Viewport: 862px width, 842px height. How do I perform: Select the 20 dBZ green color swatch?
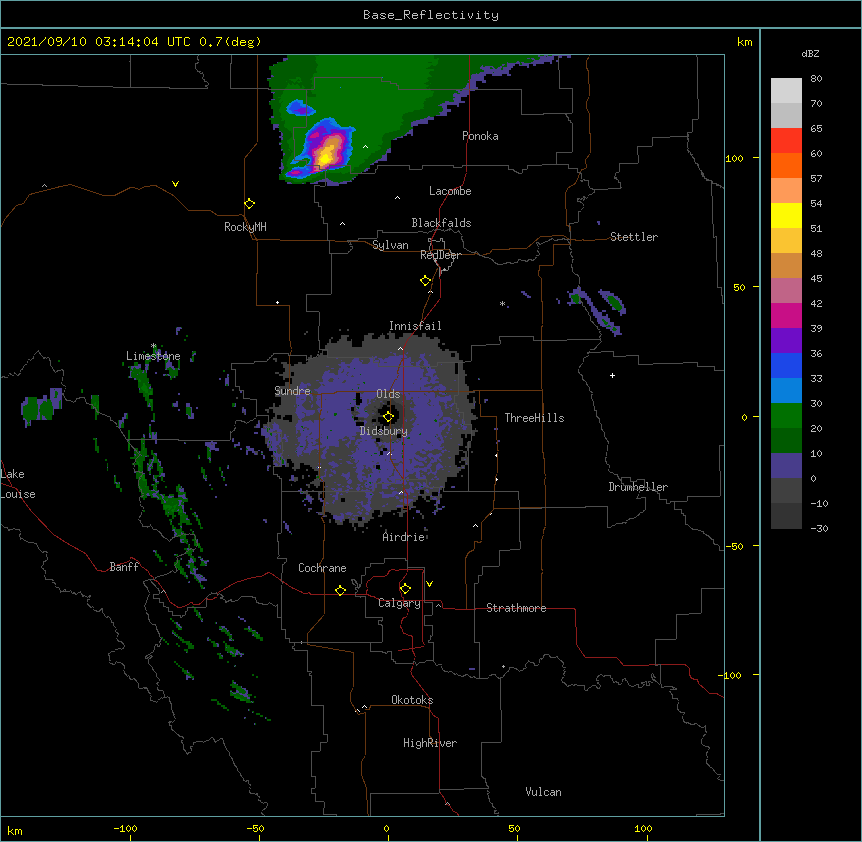tap(786, 416)
